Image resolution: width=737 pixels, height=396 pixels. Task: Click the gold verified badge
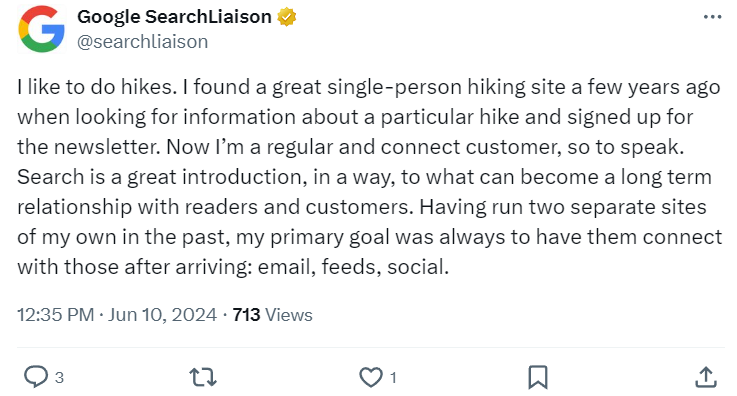(287, 17)
